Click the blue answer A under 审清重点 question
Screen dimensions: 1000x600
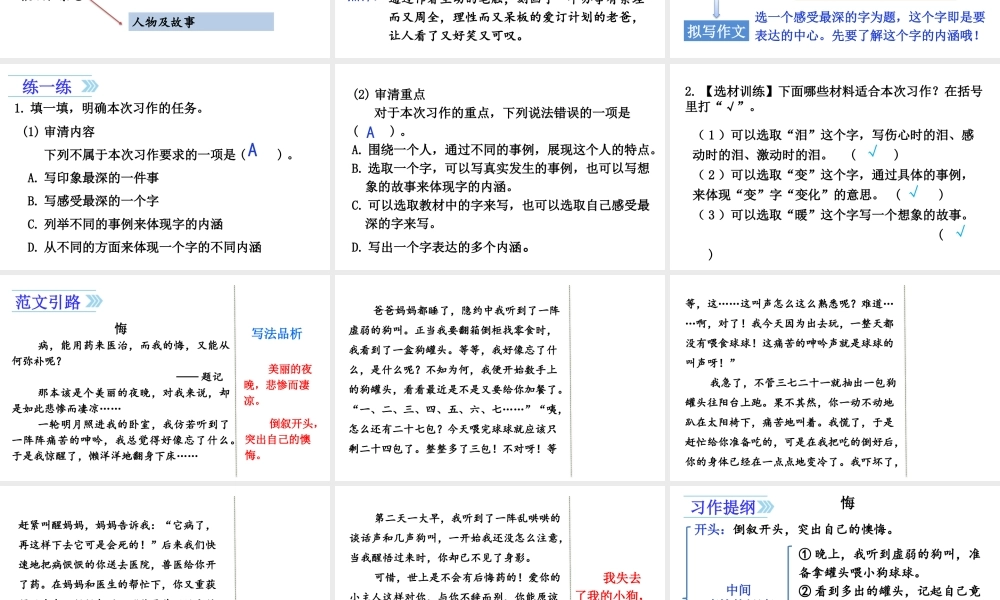(x=371, y=132)
